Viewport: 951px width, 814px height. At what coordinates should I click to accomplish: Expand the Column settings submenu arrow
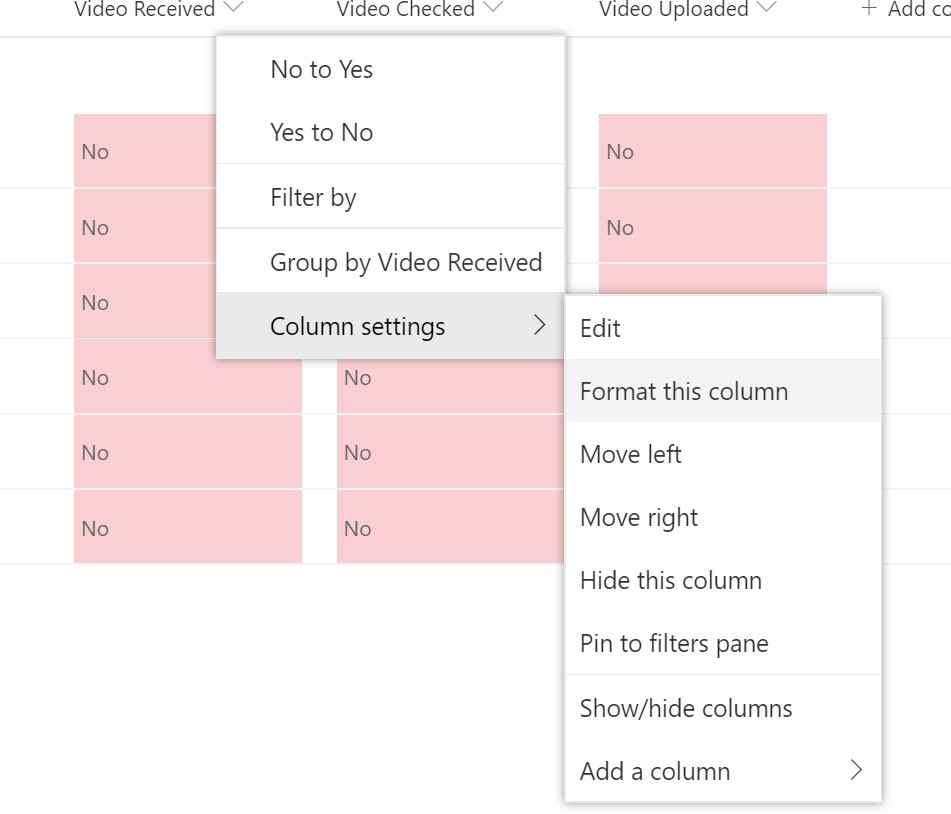click(x=539, y=325)
